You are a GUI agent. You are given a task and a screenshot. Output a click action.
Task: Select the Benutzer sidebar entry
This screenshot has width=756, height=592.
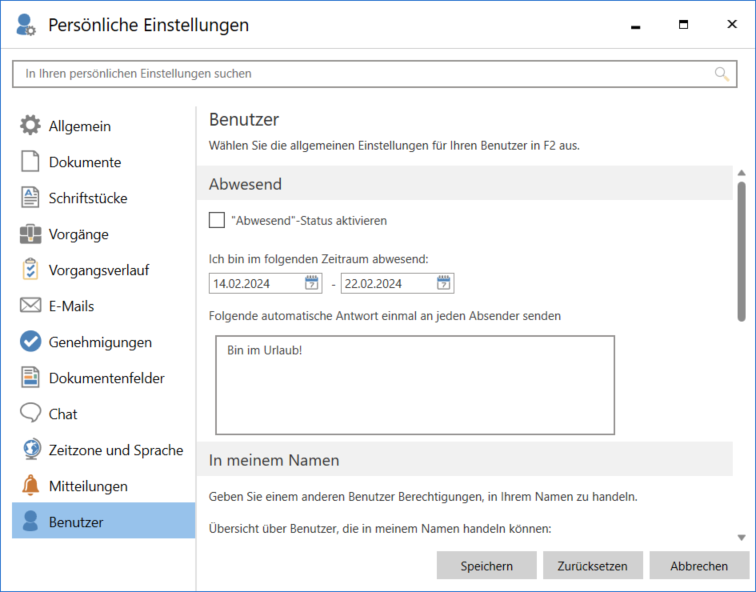[104, 520]
